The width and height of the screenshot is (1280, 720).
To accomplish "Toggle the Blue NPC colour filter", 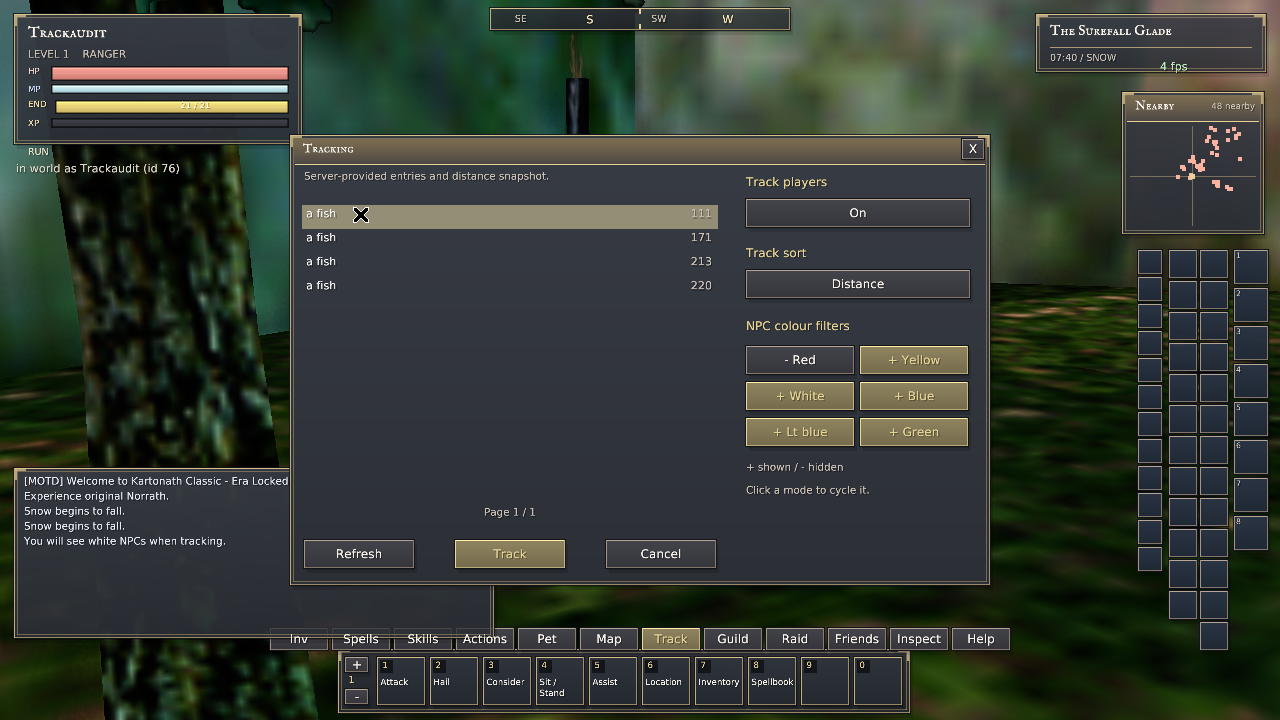I will coord(914,396).
